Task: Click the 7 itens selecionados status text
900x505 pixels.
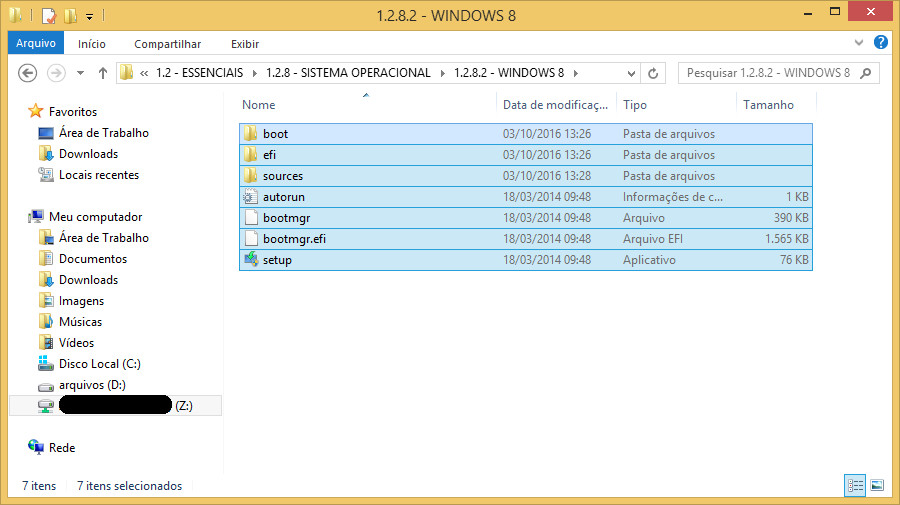Action: click(130, 485)
